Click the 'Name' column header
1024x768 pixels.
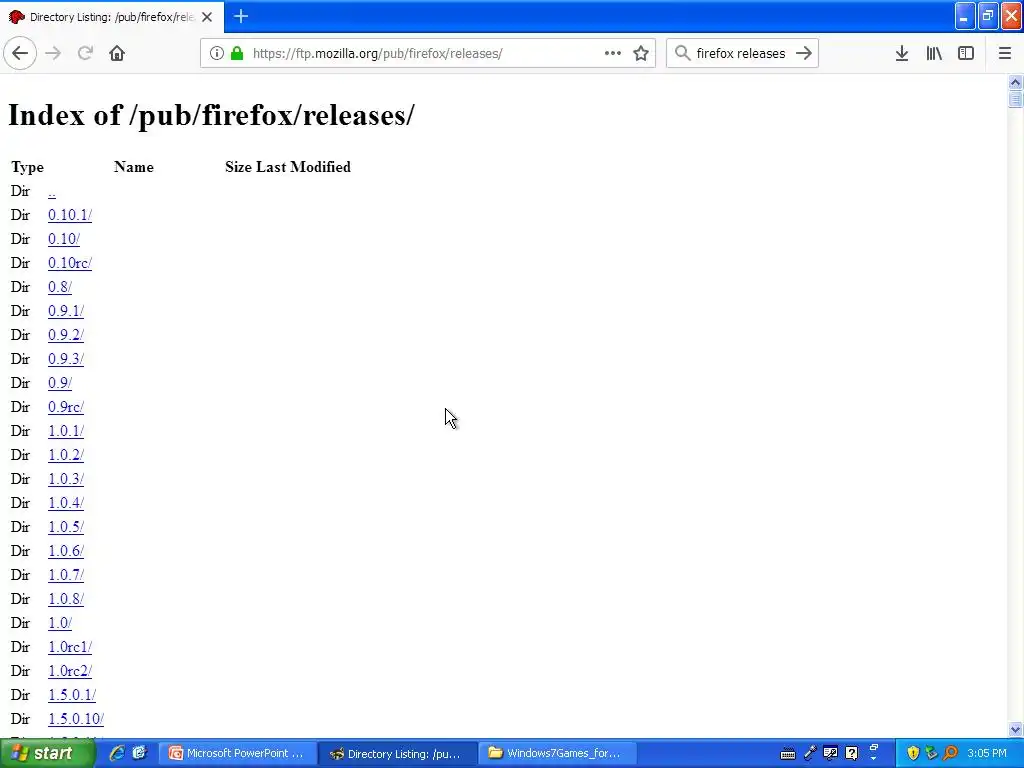[134, 167]
